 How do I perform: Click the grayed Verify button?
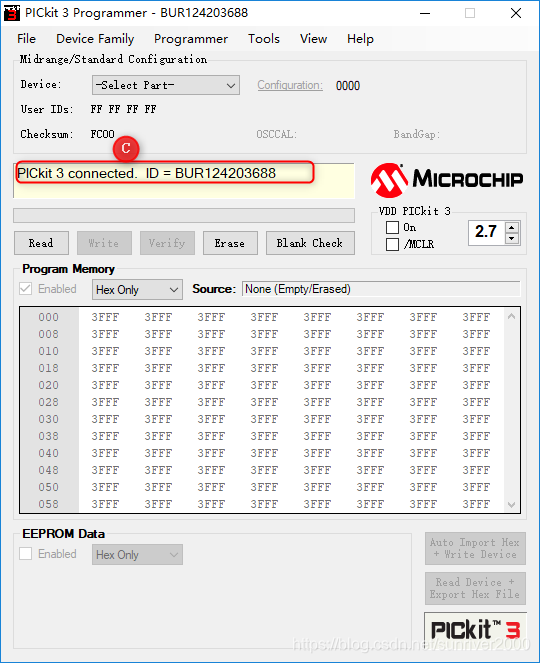[x=167, y=243]
